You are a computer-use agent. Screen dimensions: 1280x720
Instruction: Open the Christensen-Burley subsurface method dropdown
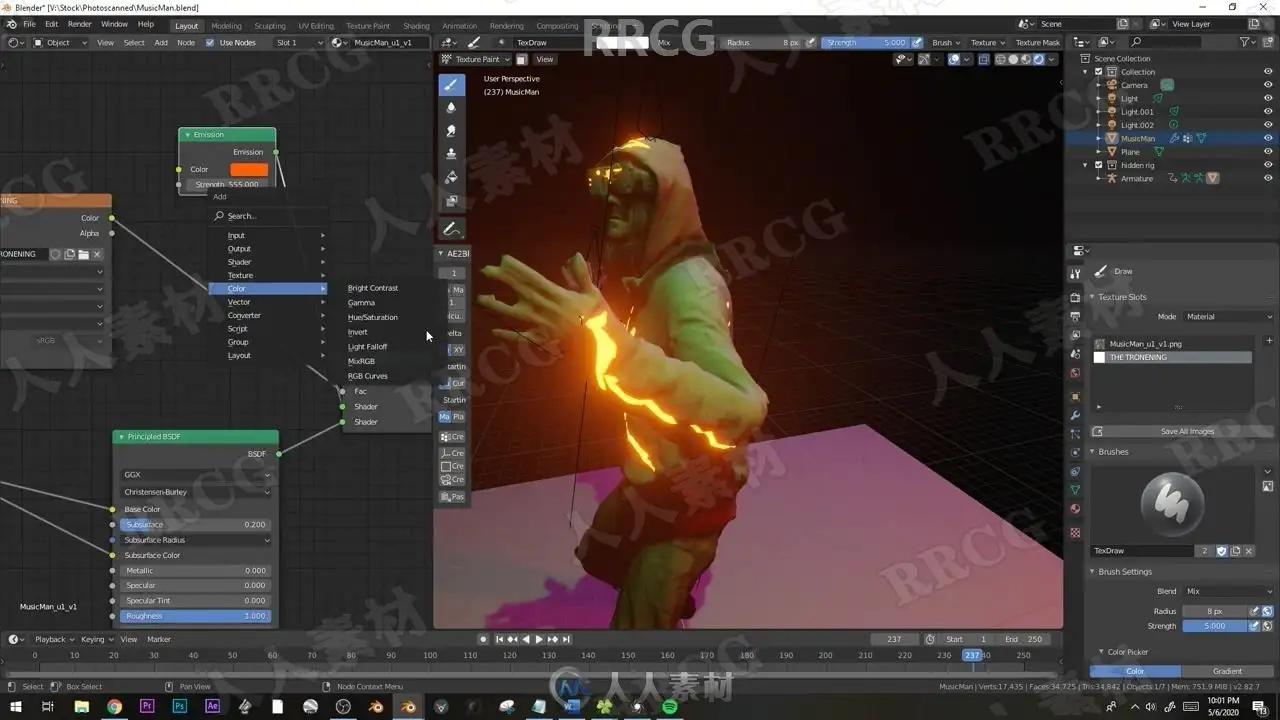pyautogui.click(x=195, y=492)
